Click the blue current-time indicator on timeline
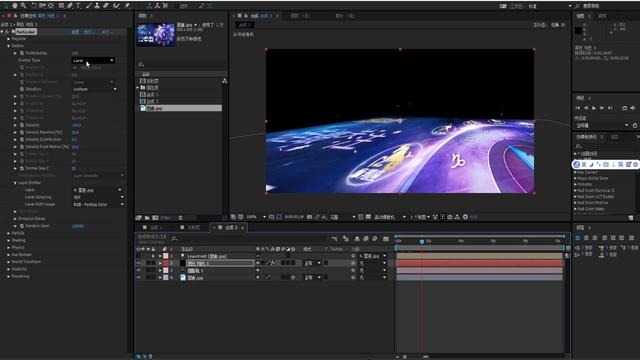The width and height of the screenshot is (640, 360). [x=422, y=242]
